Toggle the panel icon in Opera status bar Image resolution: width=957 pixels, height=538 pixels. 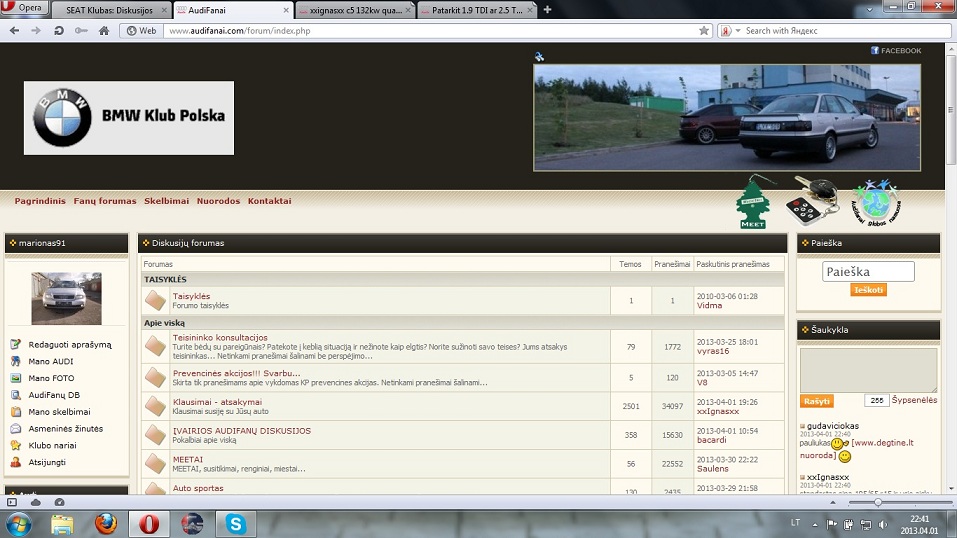12,502
